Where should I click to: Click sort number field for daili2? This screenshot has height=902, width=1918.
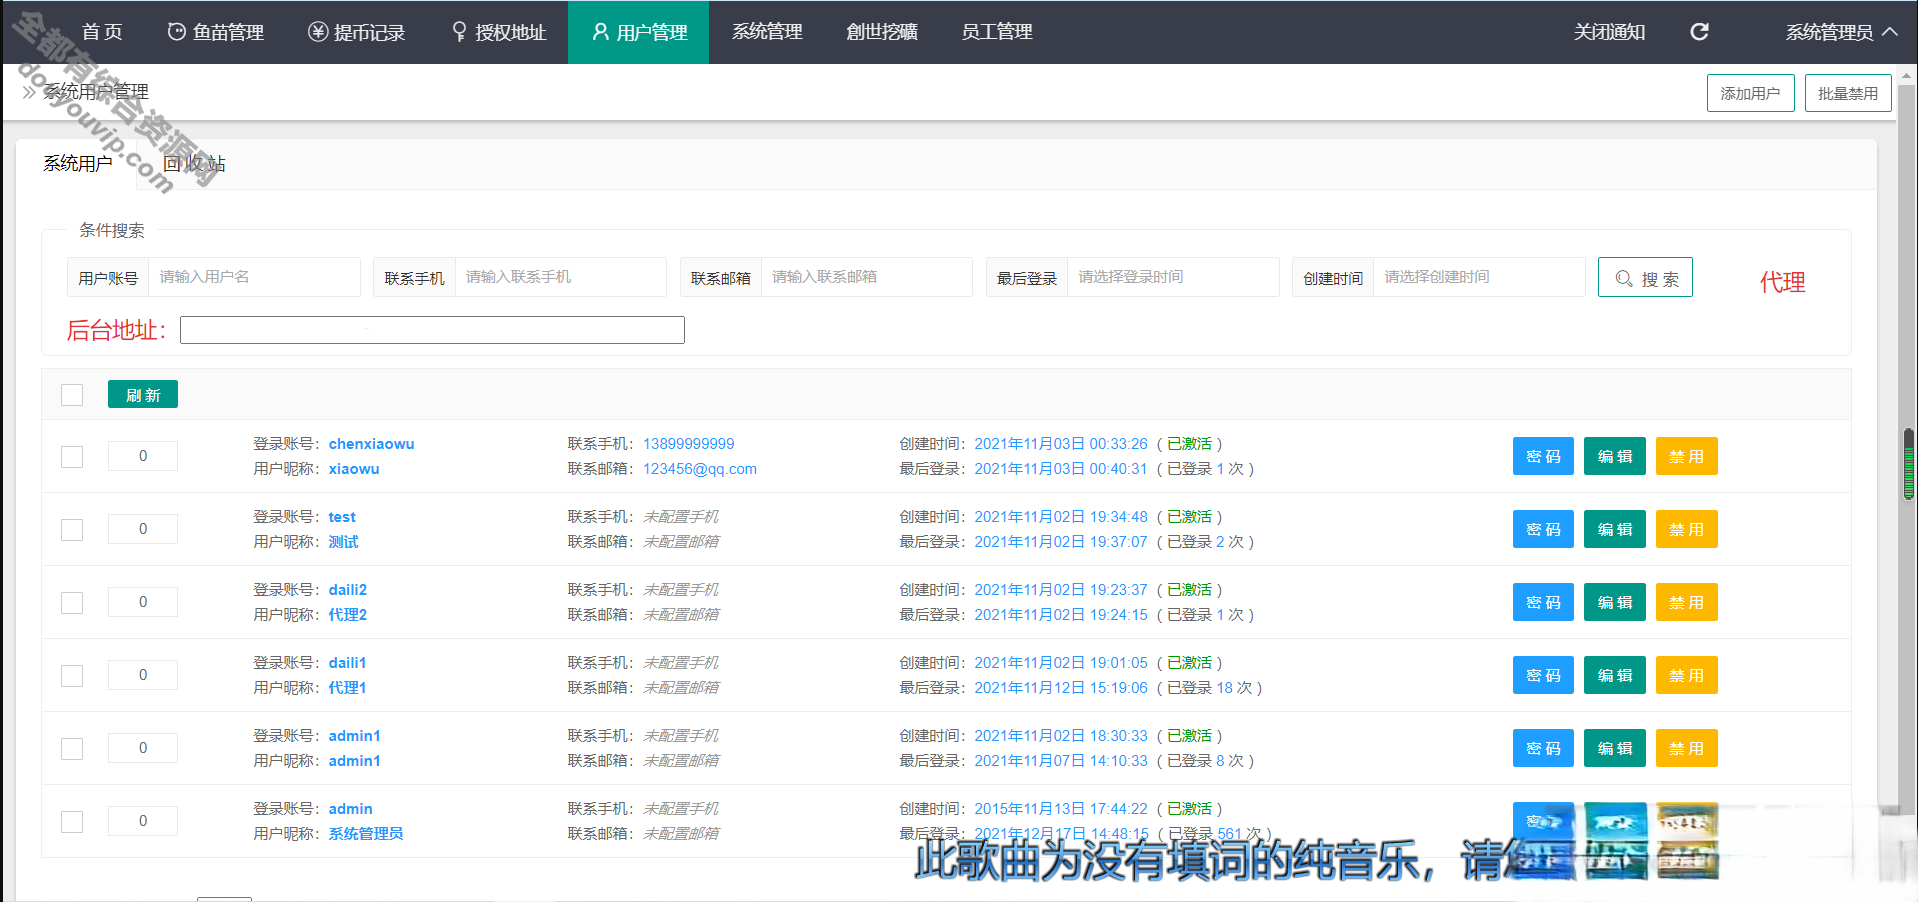tap(143, 602)
